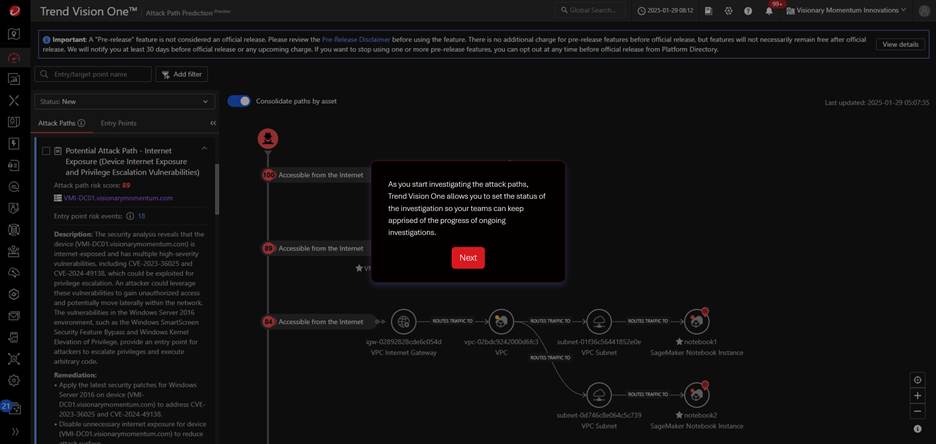Select the notebook1 SageMaker instance icon
The width and height of the screenshot is (936, 444).
(697, 322)
